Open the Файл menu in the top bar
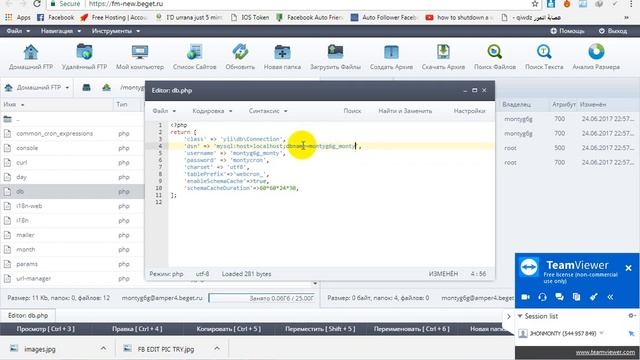Viewport: 640px width, 360px height. coord(18,31)
